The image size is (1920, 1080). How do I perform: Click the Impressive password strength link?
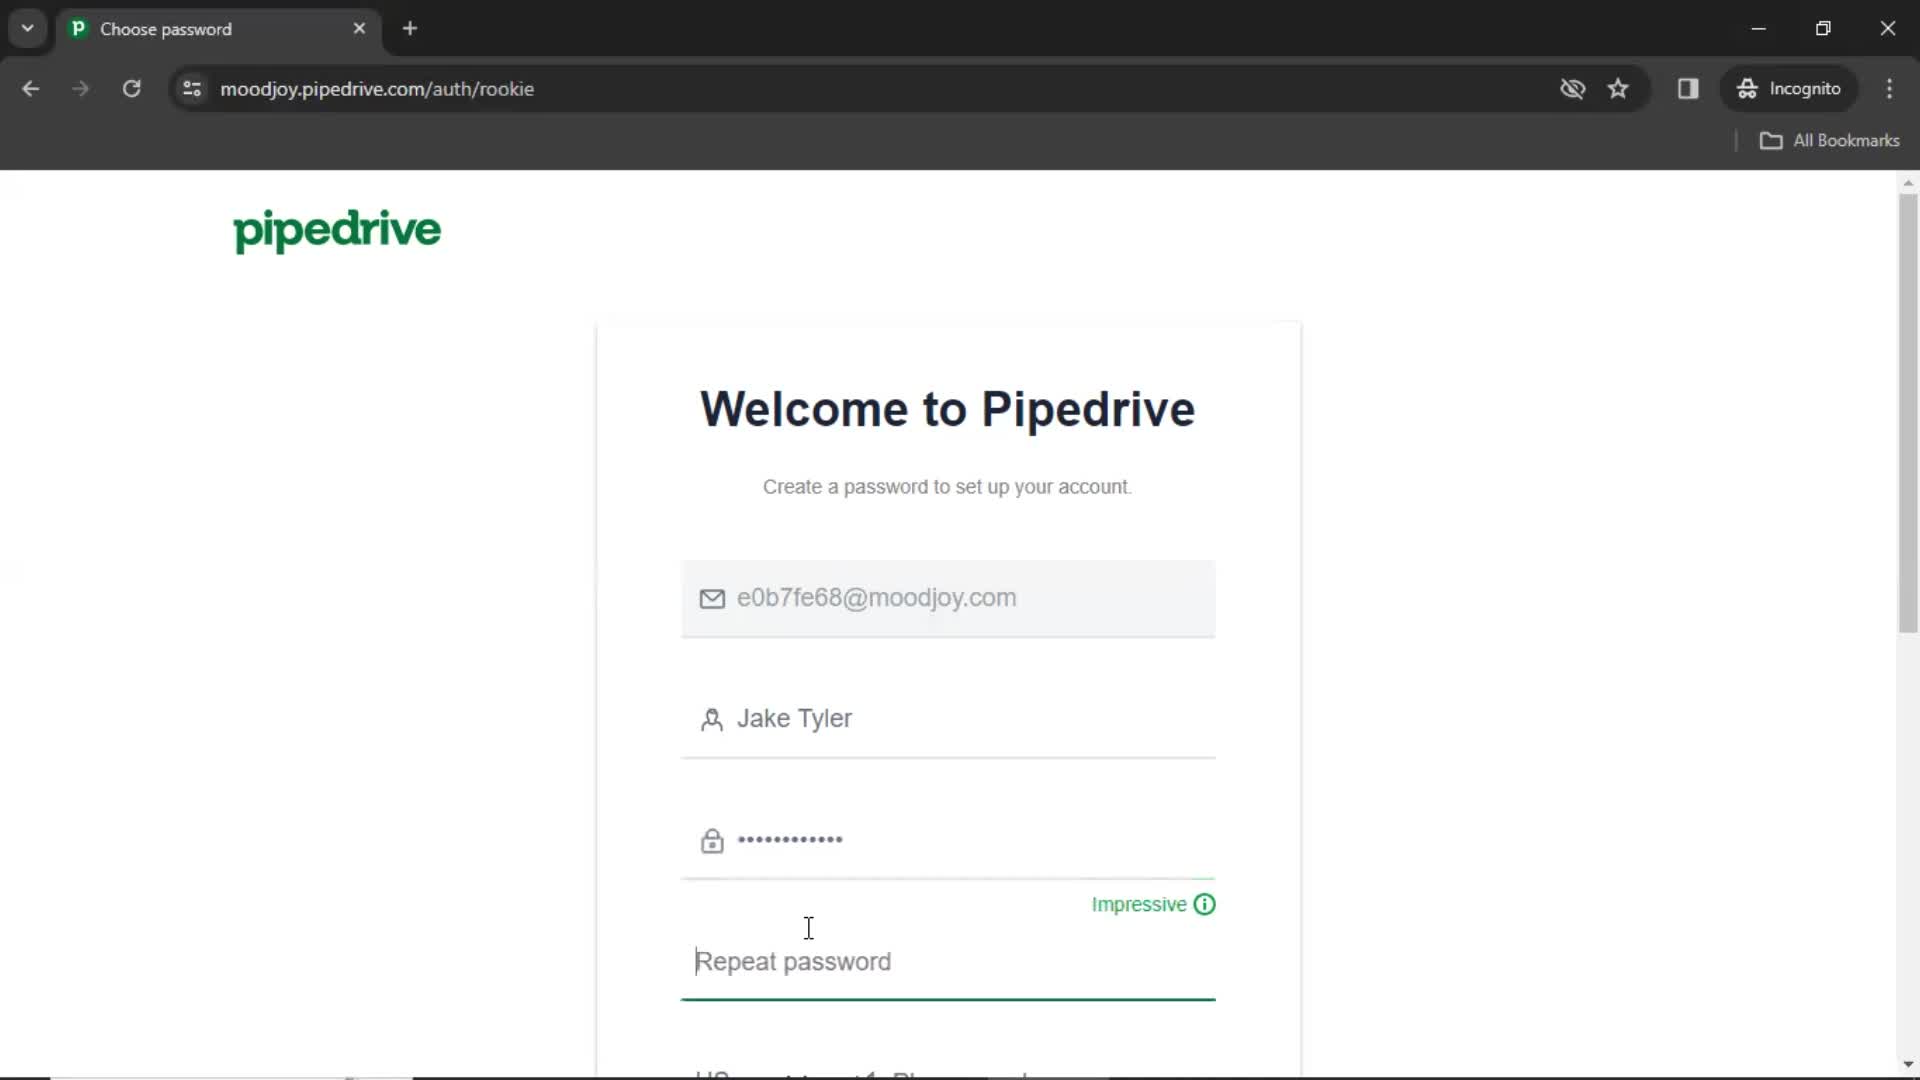[x=1151, y=903]
